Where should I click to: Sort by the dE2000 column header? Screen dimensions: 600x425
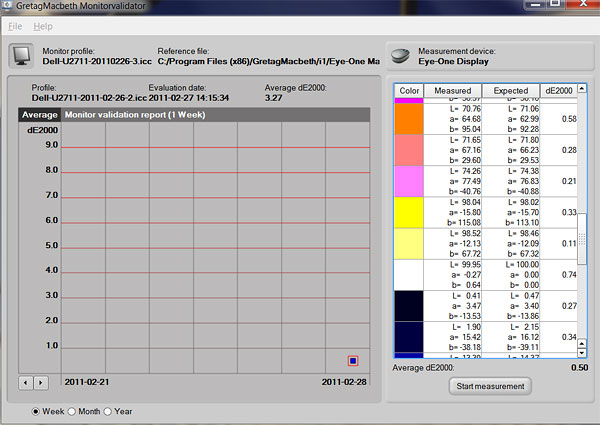click(x=559, y=91)
